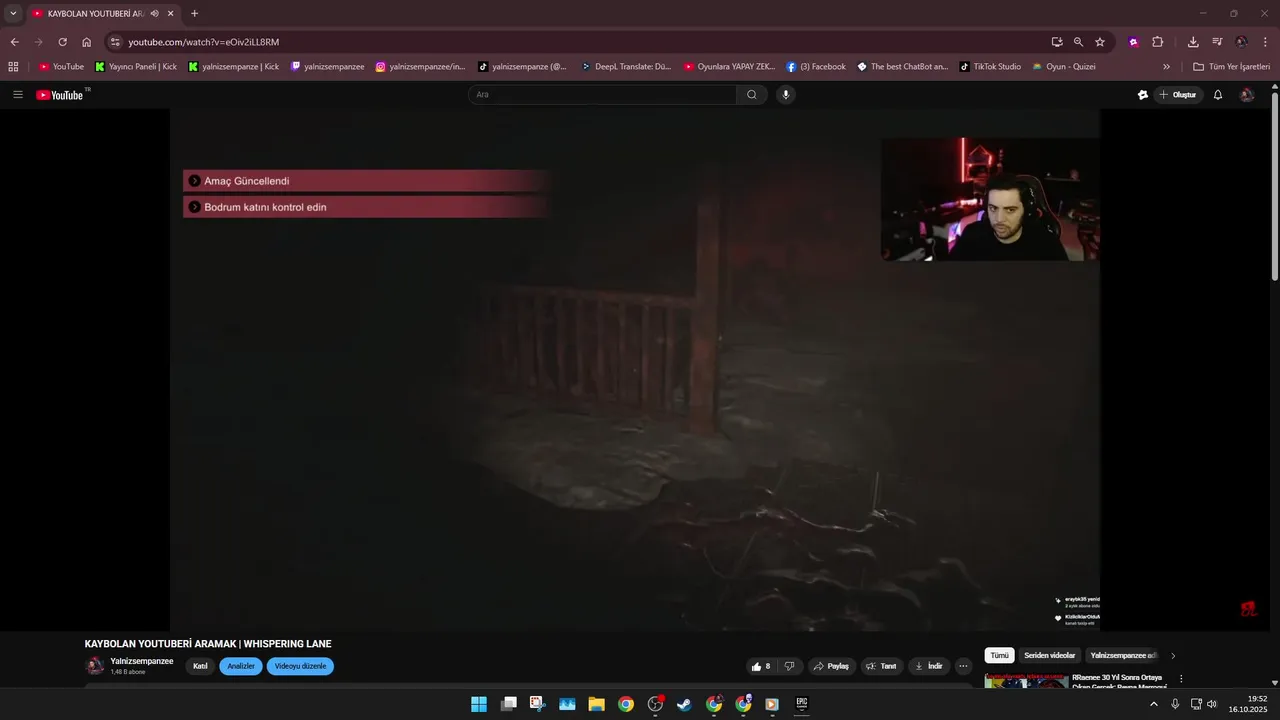
Task: Expand hidden bookmarks double chevron
Action: pos(1166,67)
